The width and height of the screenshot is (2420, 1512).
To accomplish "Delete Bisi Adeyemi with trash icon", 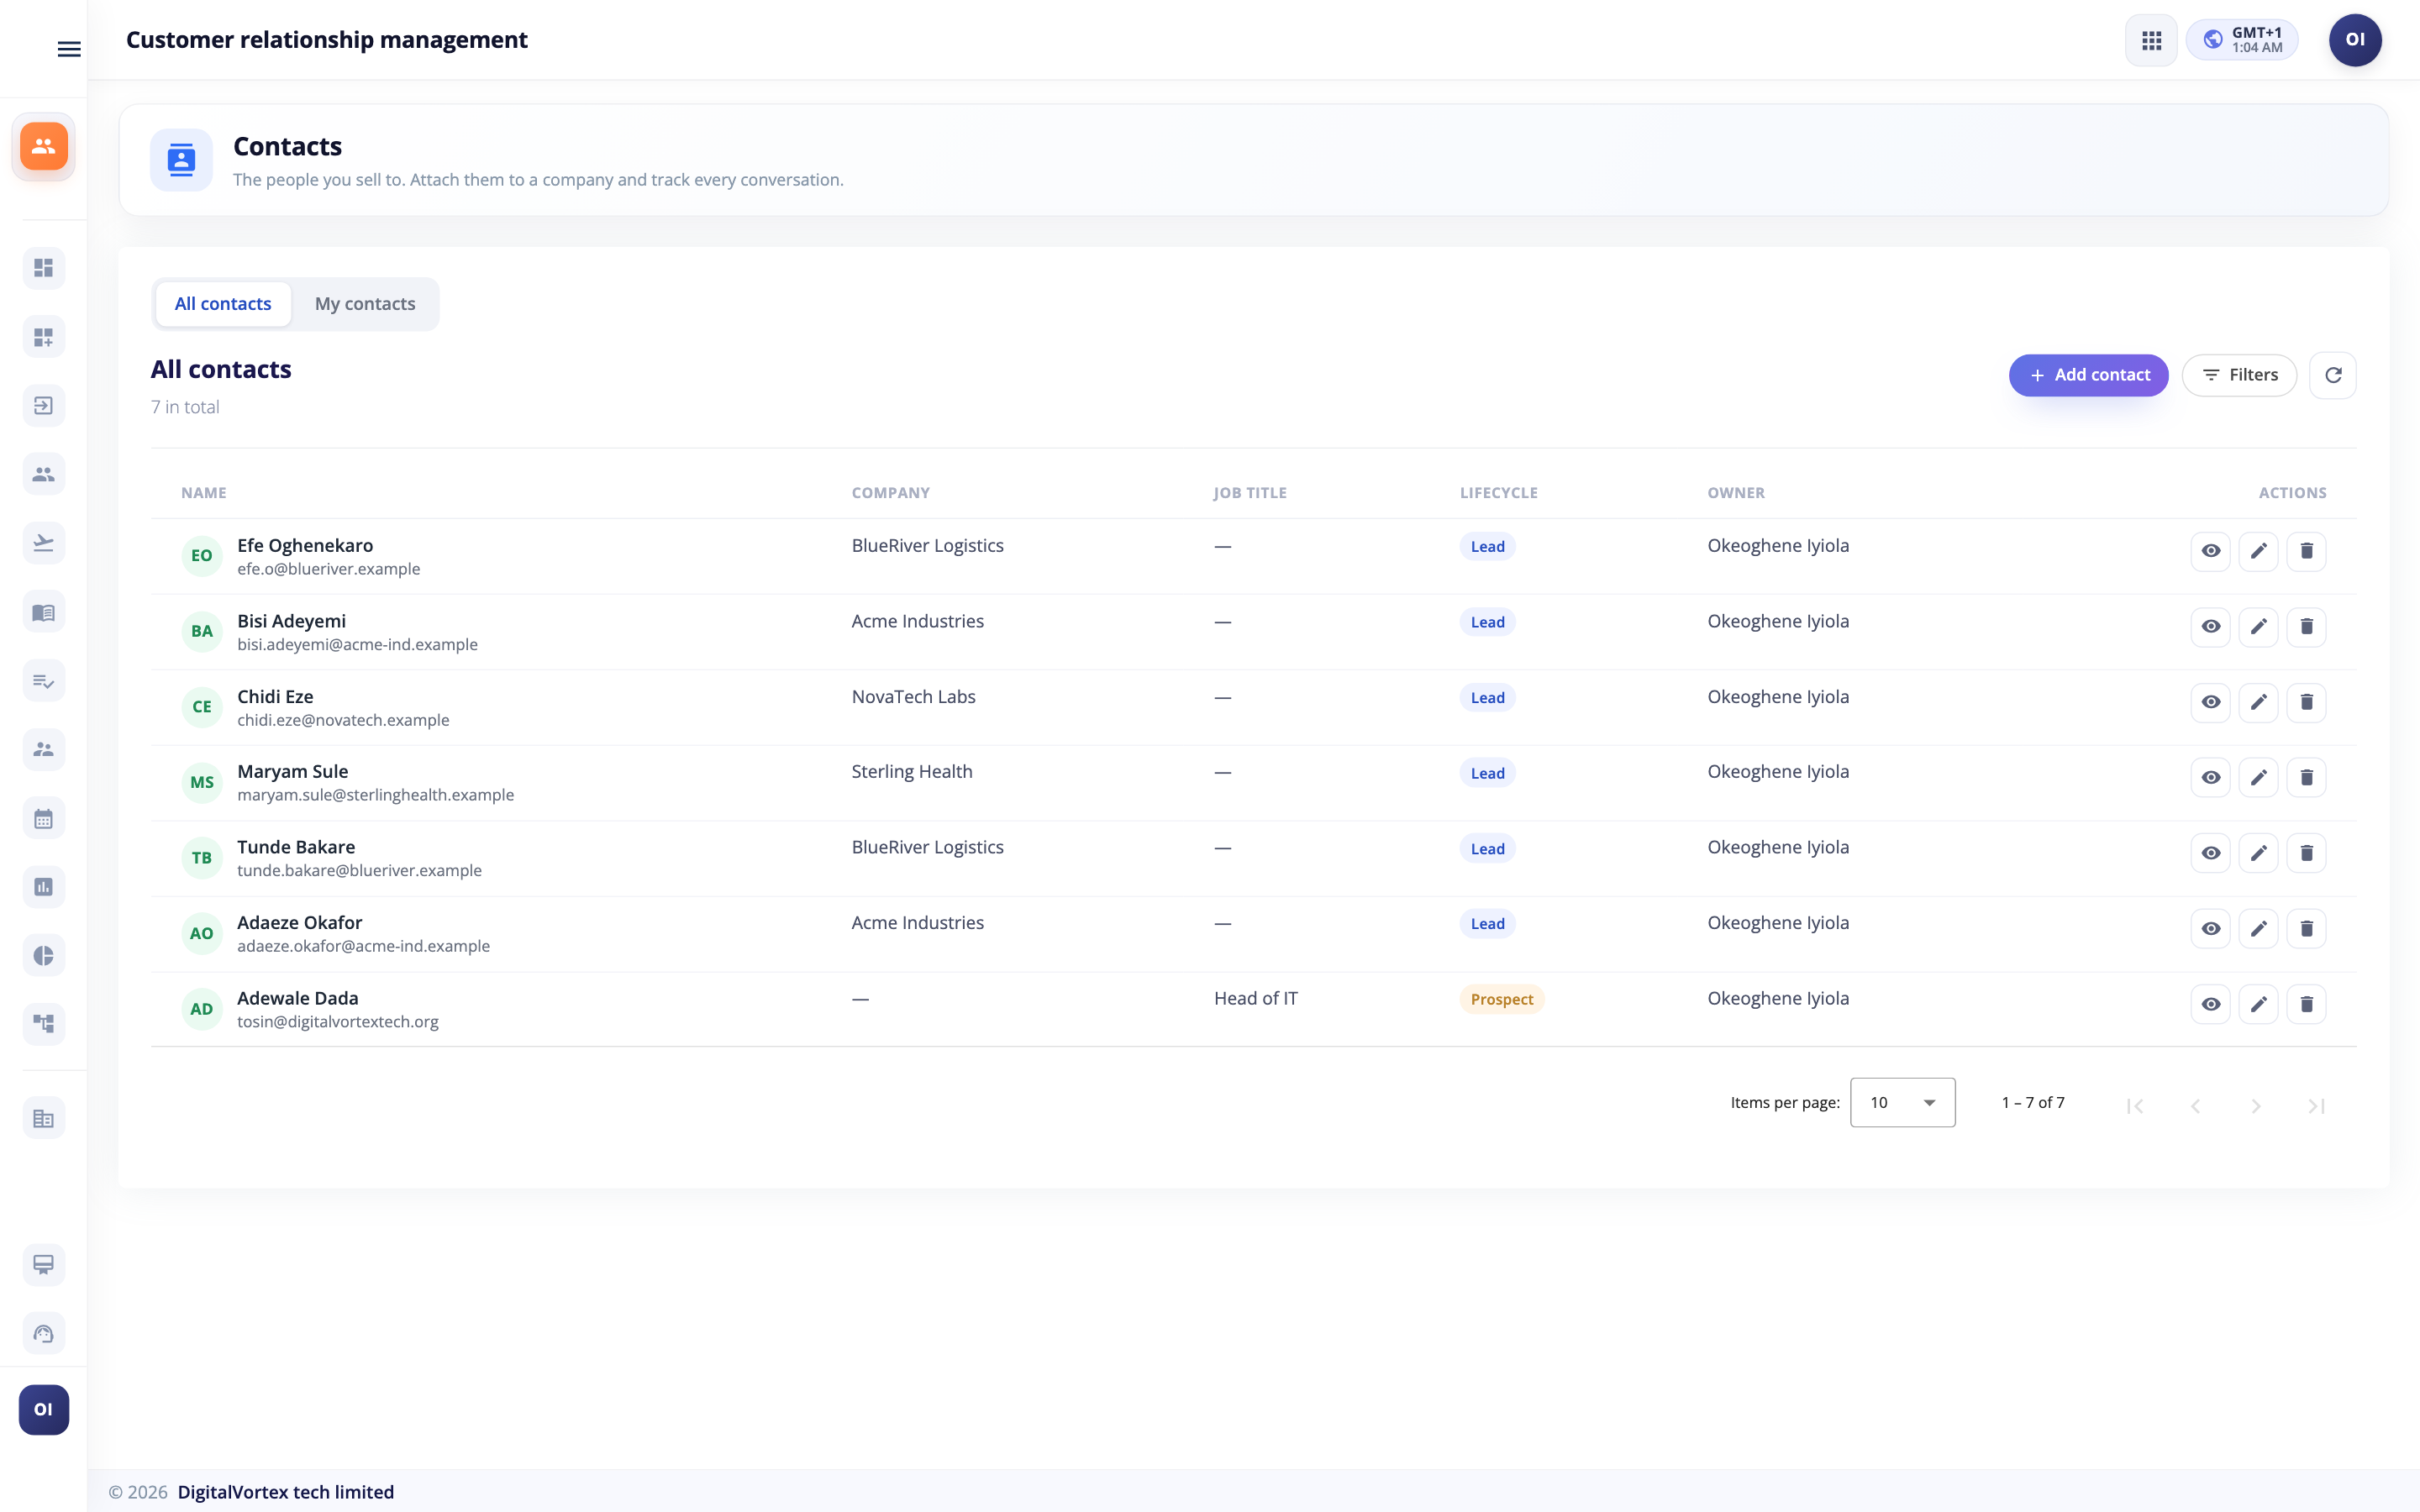I will (x=2307, y=626).
